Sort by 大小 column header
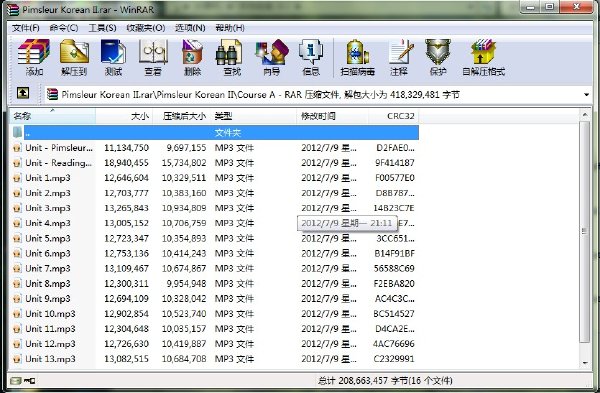The height and width of the screenshot is (393, 600). [x=124, y=116]
